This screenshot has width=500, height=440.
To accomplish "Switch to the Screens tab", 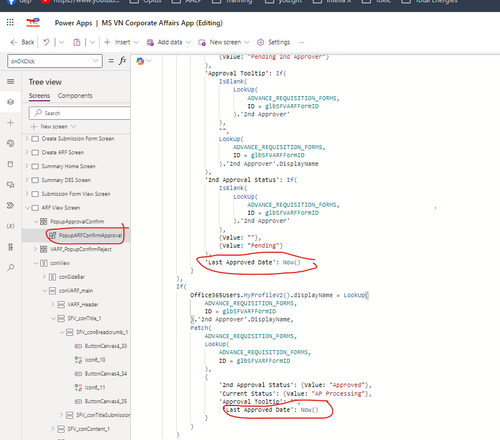I will 39,96.
